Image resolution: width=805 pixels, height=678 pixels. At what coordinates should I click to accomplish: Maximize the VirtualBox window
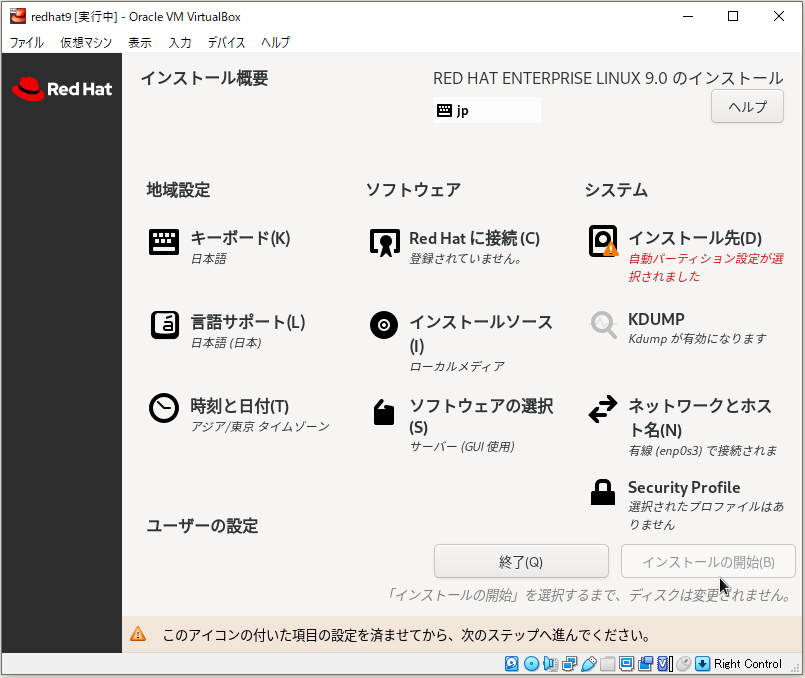[733, 16]
